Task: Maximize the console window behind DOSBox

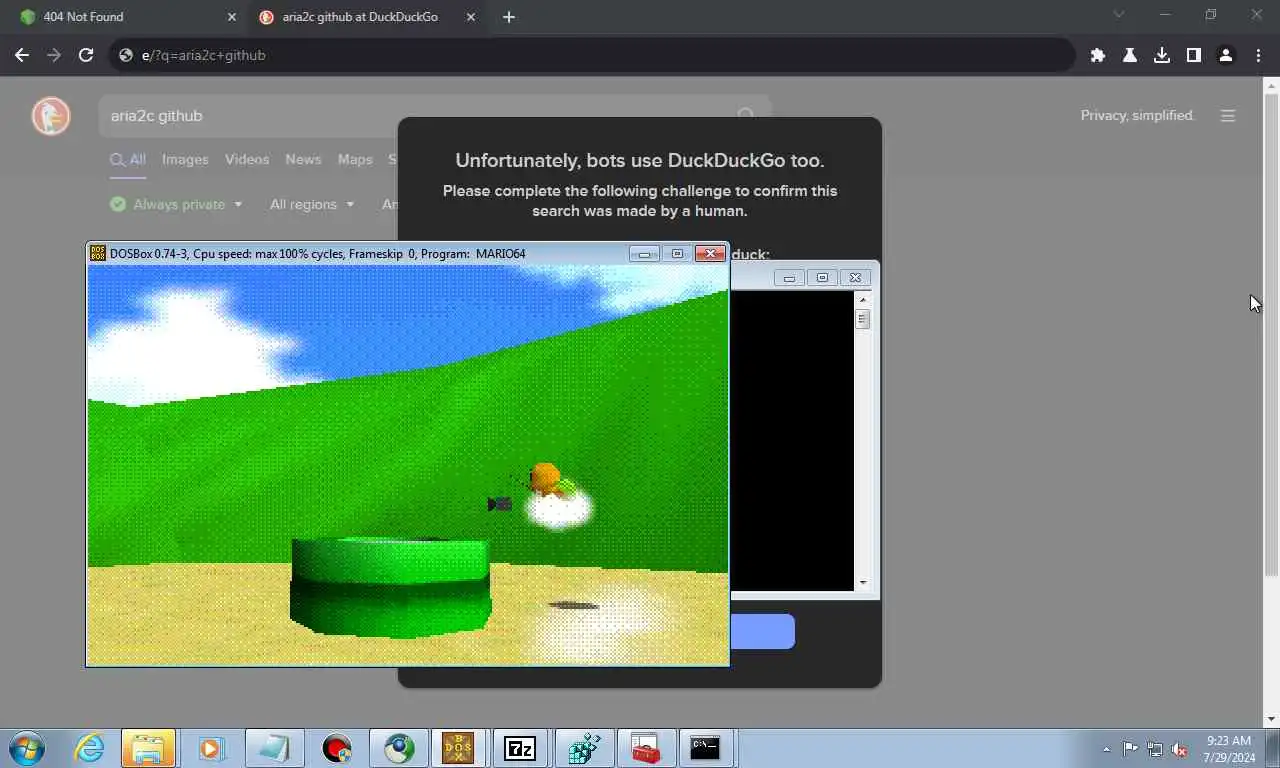Action: [822, 277]
